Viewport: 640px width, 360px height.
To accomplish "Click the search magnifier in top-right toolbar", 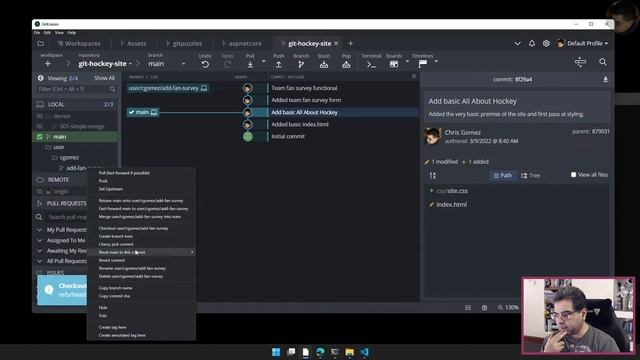I will pyautogui.click(x=603, y=62).
